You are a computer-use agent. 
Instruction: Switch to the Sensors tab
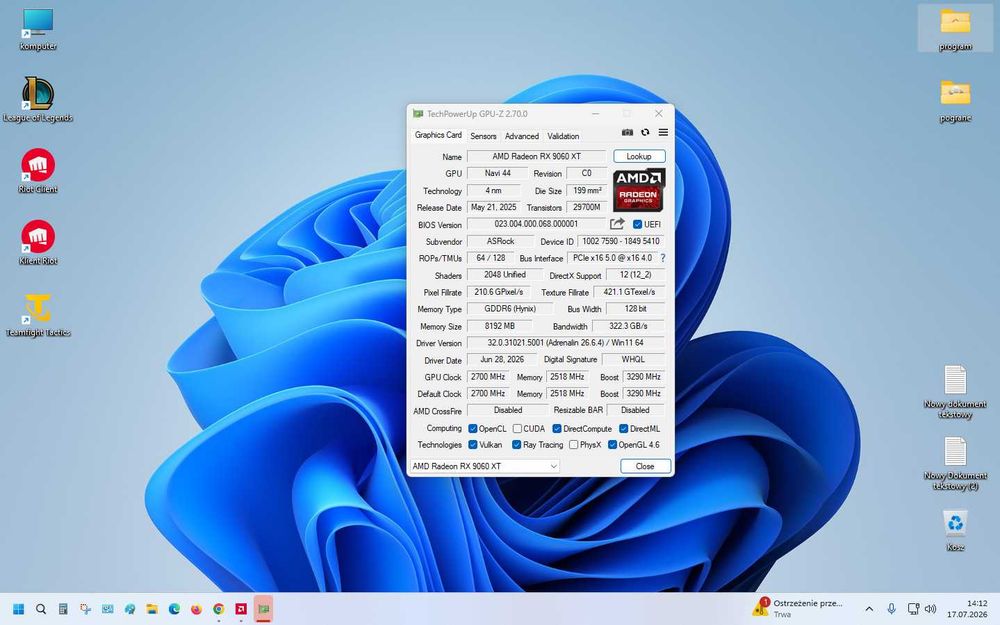pyautogui.click(x=483, y=136)
